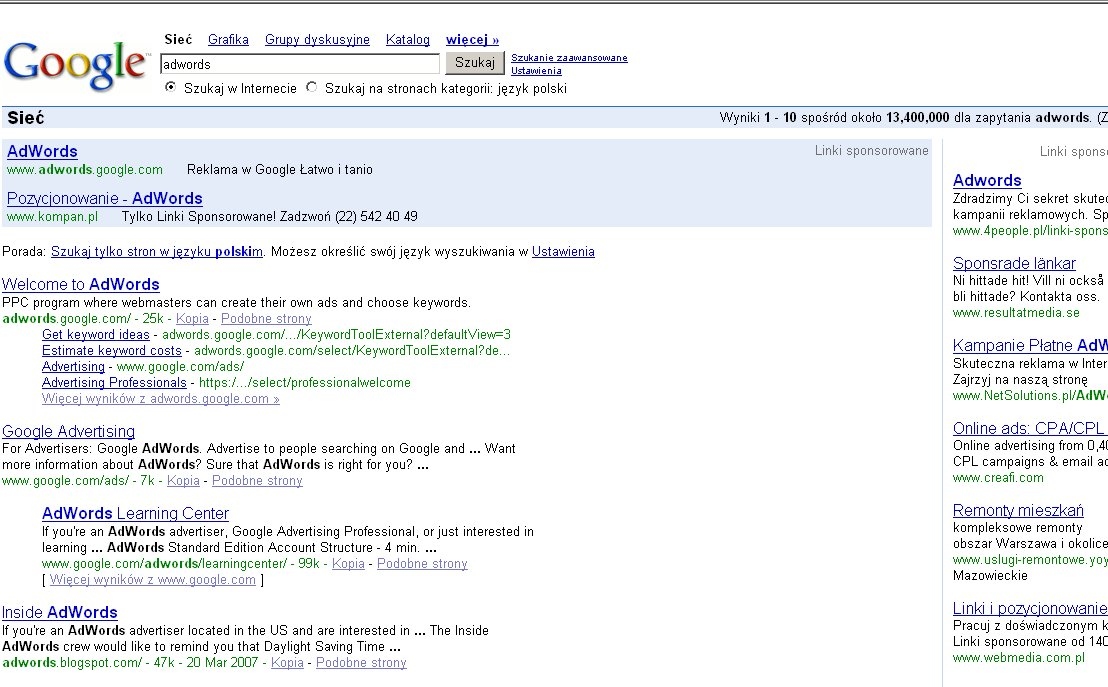Open 'Podobne strony' for learningcenter result
1108x687 pixels.
point(423,563)
